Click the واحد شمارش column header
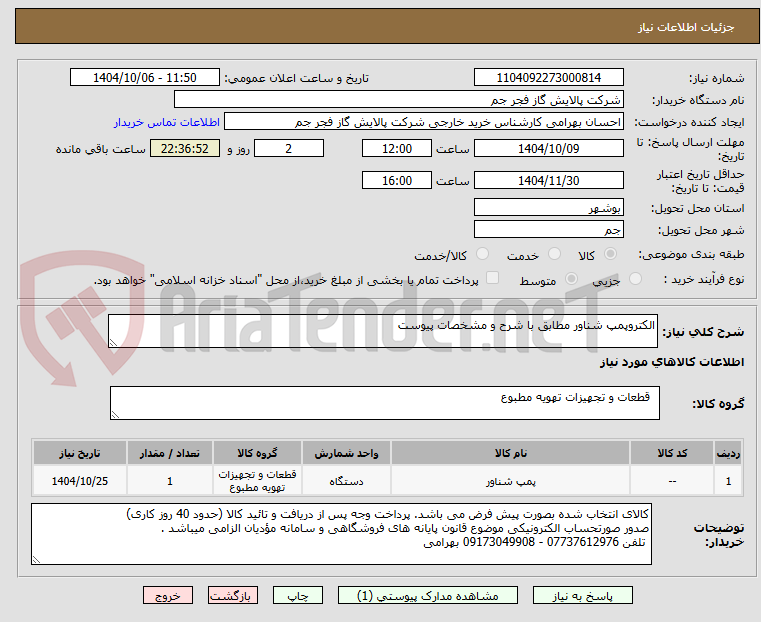This screenshot has width=761, height=622. (347, 453)
